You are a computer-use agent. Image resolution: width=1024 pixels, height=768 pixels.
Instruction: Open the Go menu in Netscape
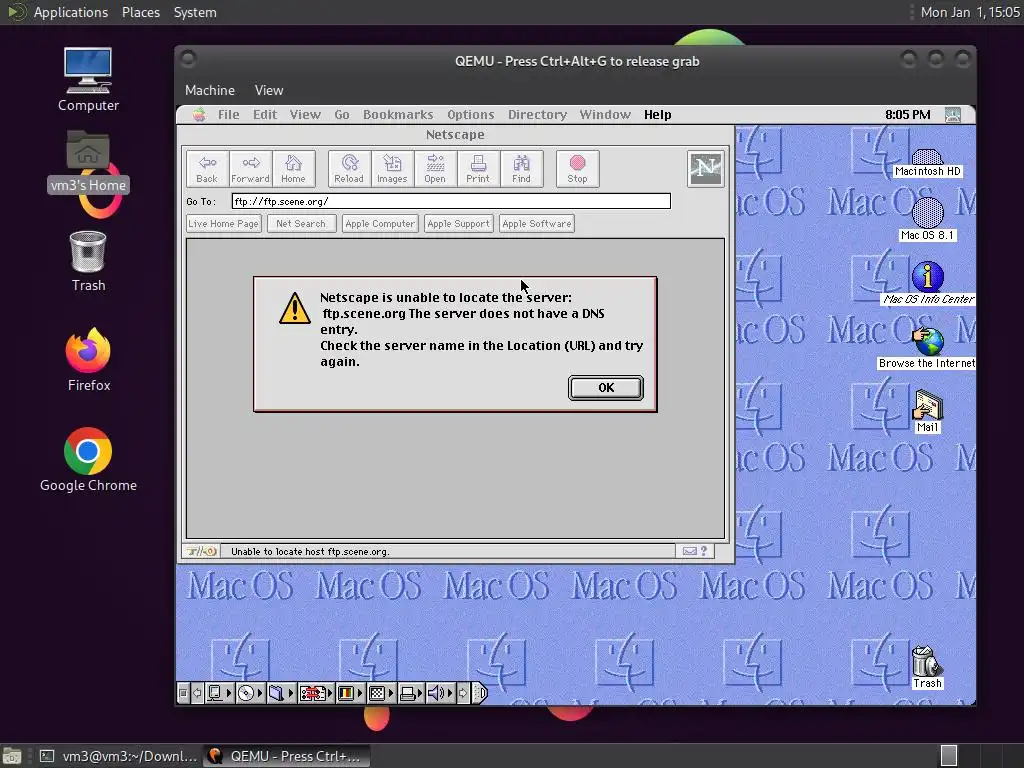(x=342, y=115)
